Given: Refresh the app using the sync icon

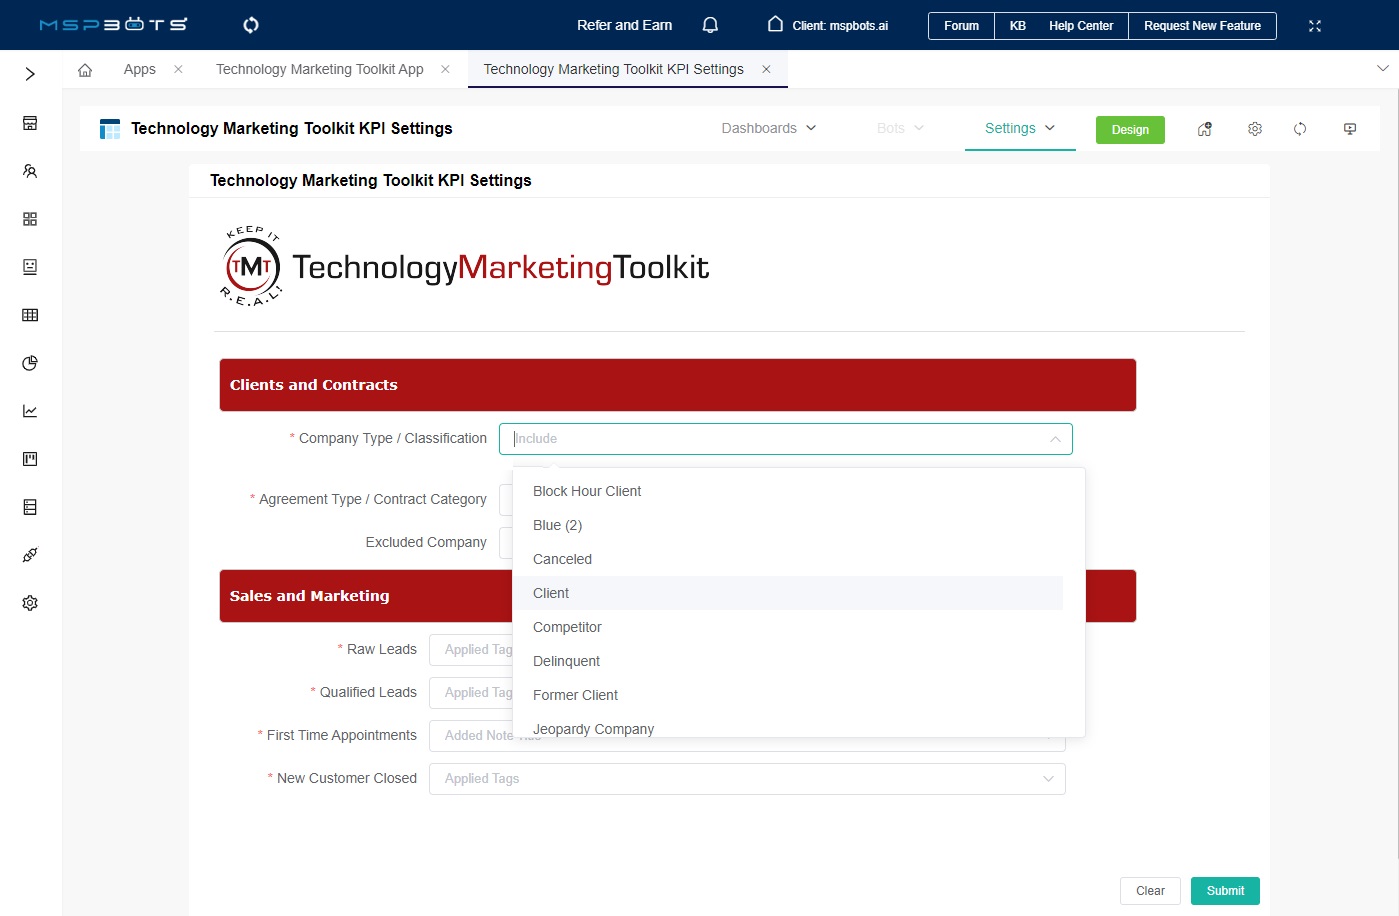Looking at the screenshot, I should coord(1300,128).
